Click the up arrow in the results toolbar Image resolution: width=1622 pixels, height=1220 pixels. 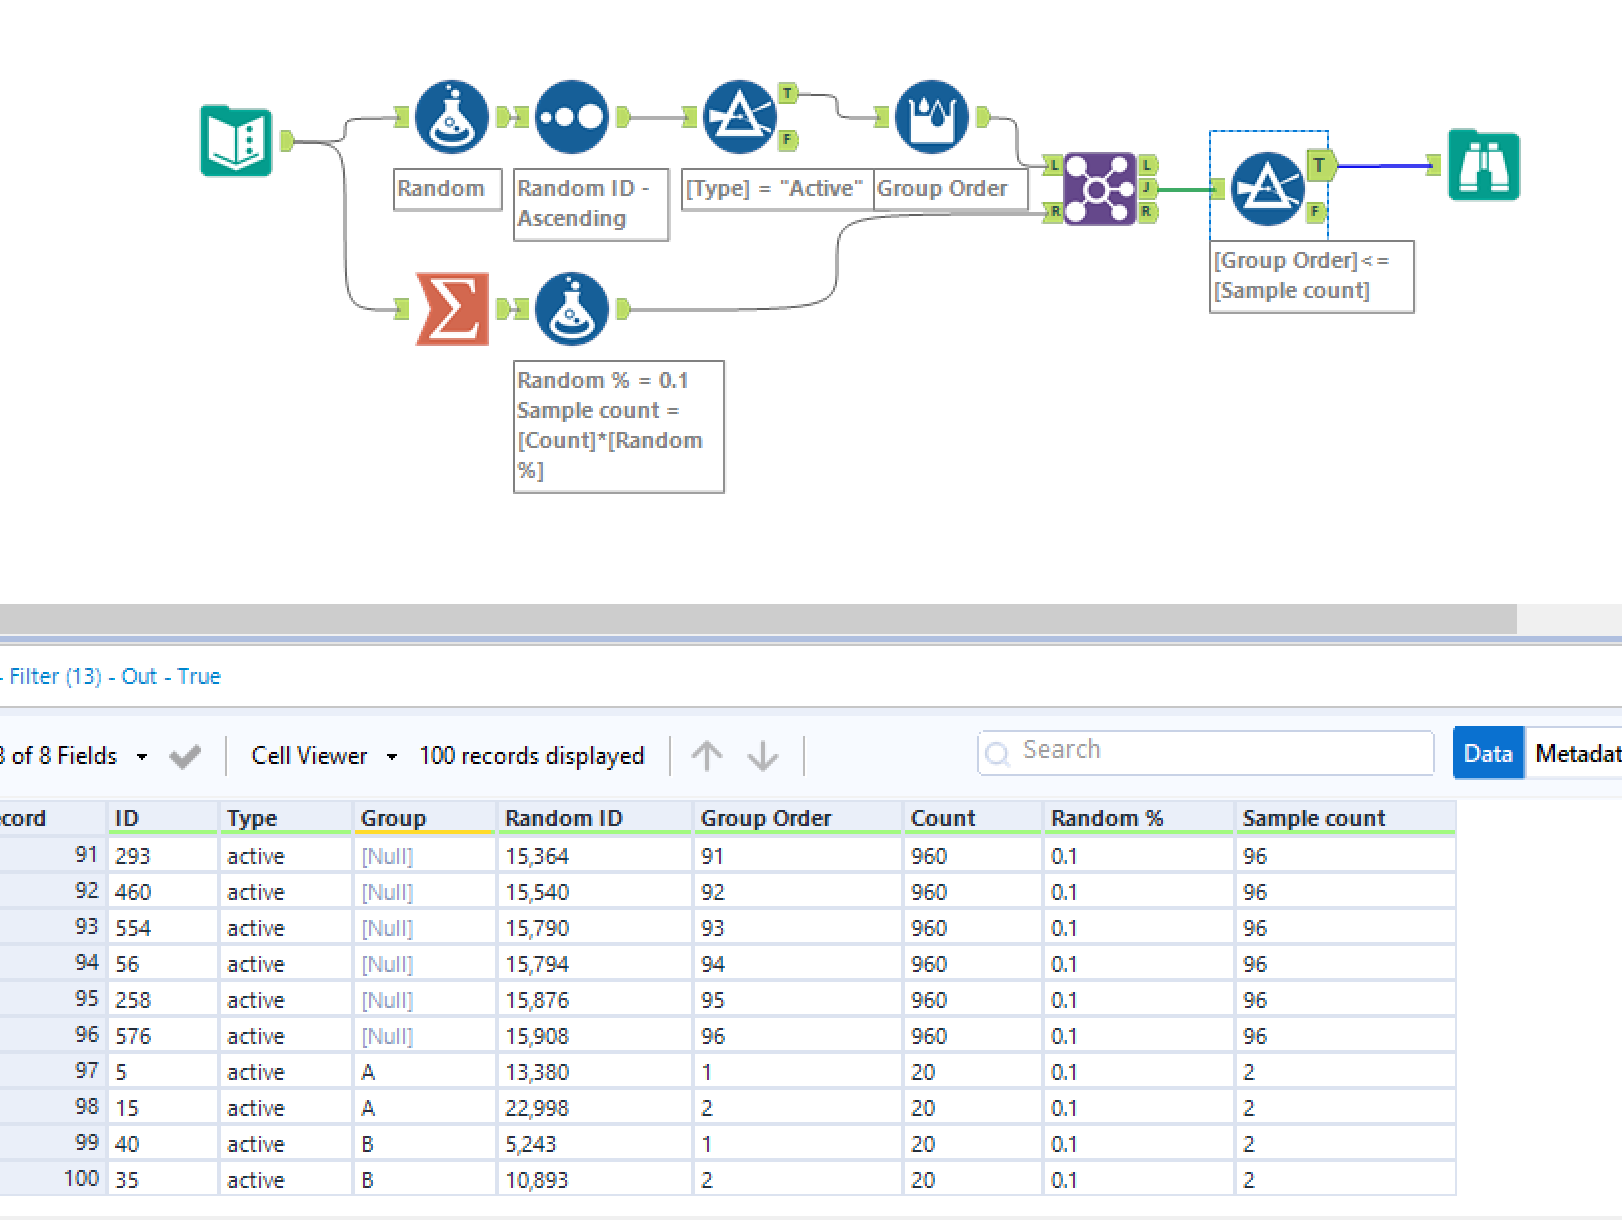coord(707,756)
